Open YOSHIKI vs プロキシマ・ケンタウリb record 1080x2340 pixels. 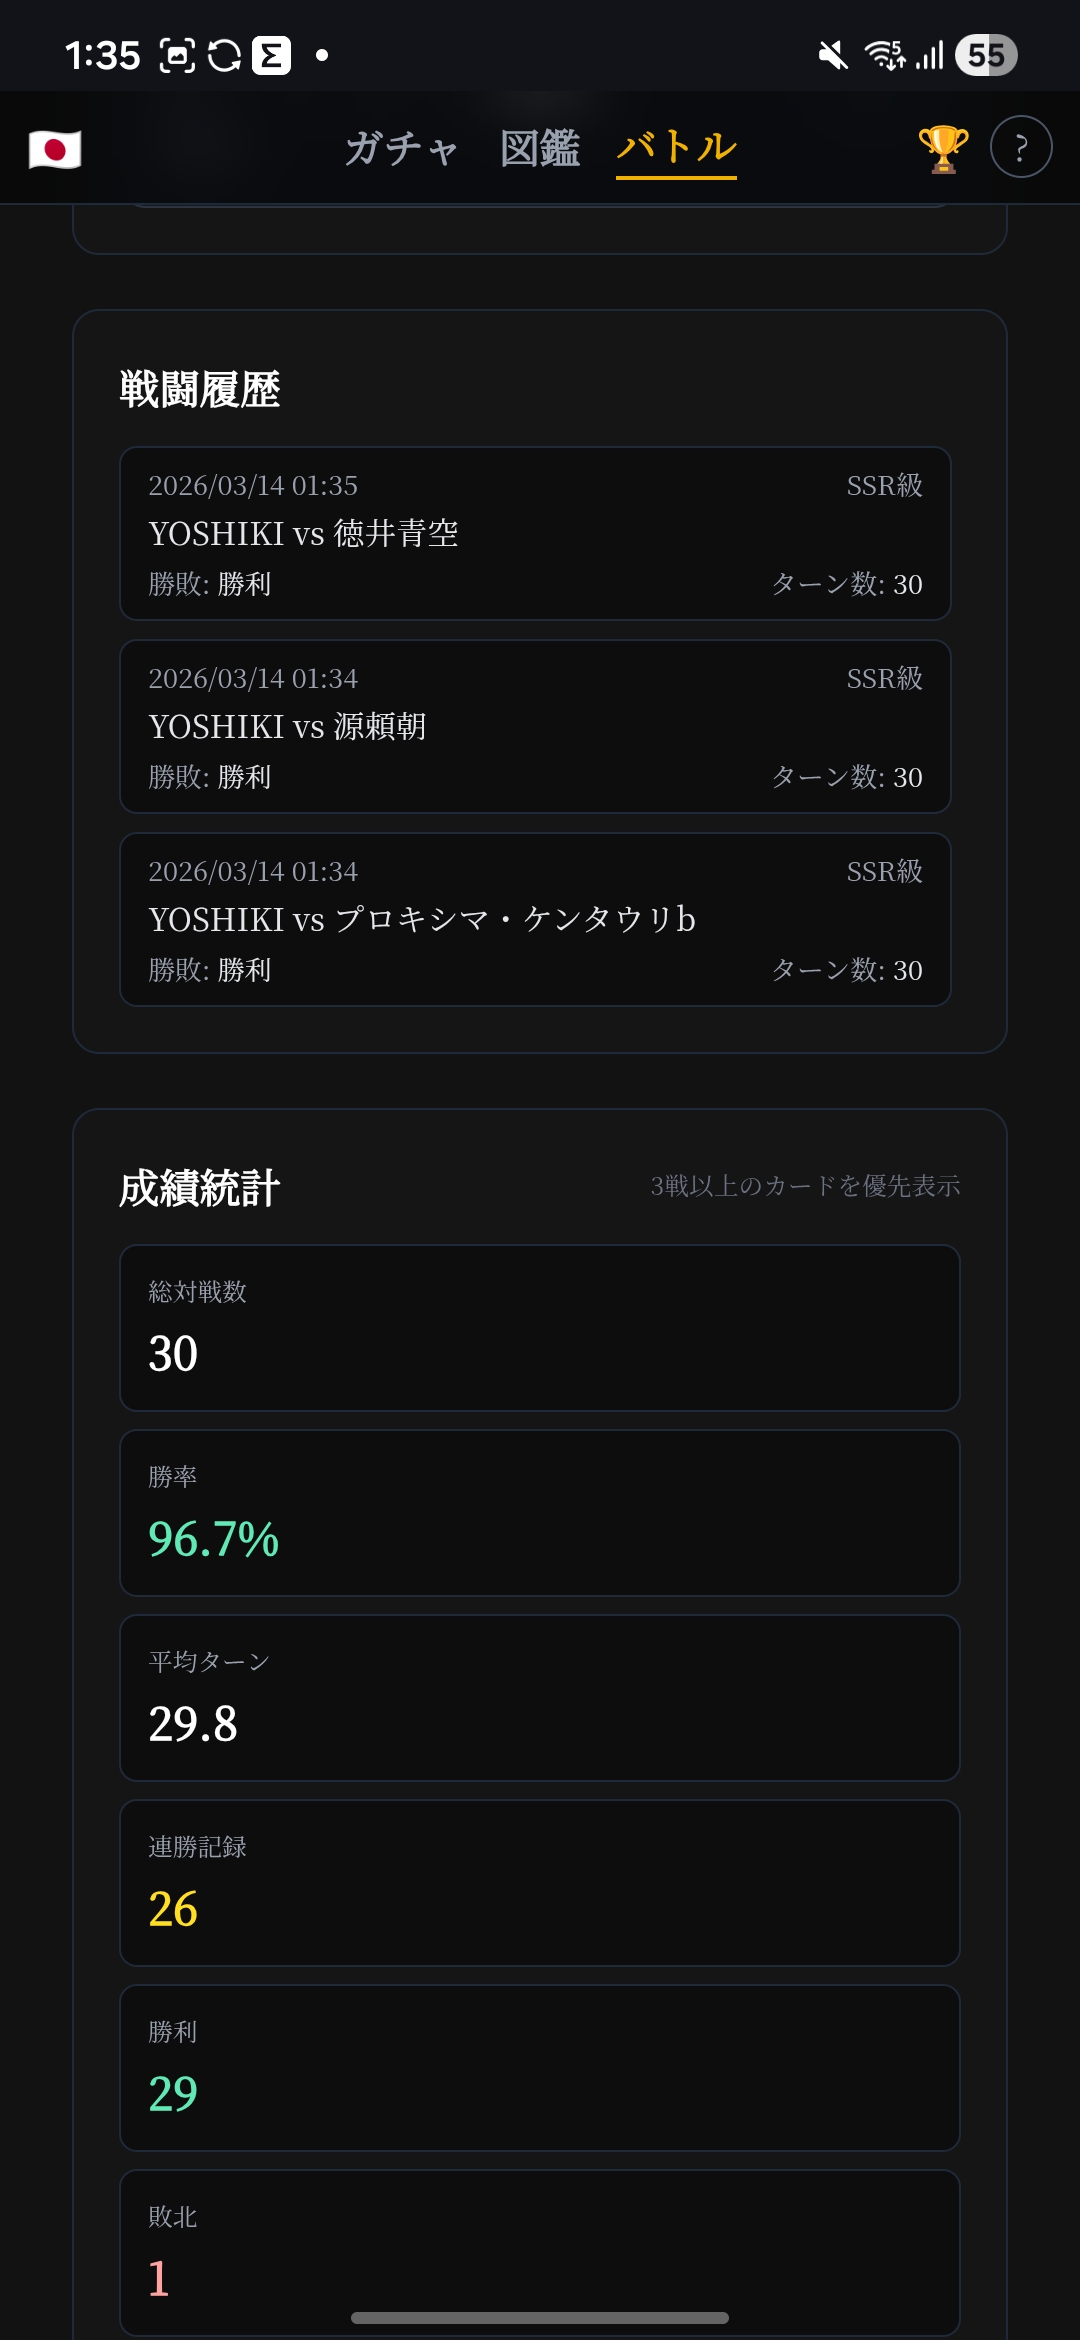[x=535, y=920]
